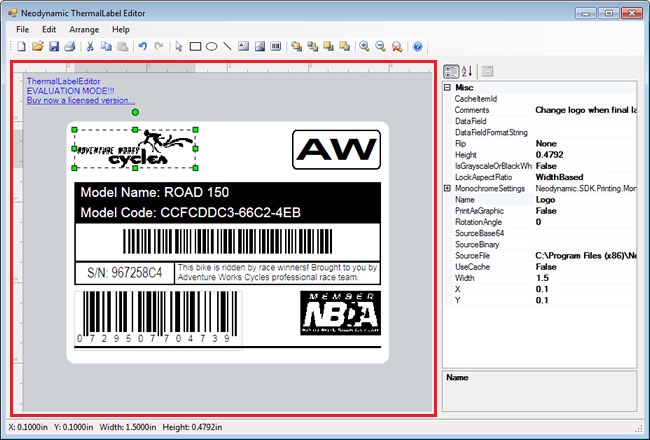Edit RotationAngle value 0
The height and width of the screenshot is (440, 650).
(x=585, y=222)
